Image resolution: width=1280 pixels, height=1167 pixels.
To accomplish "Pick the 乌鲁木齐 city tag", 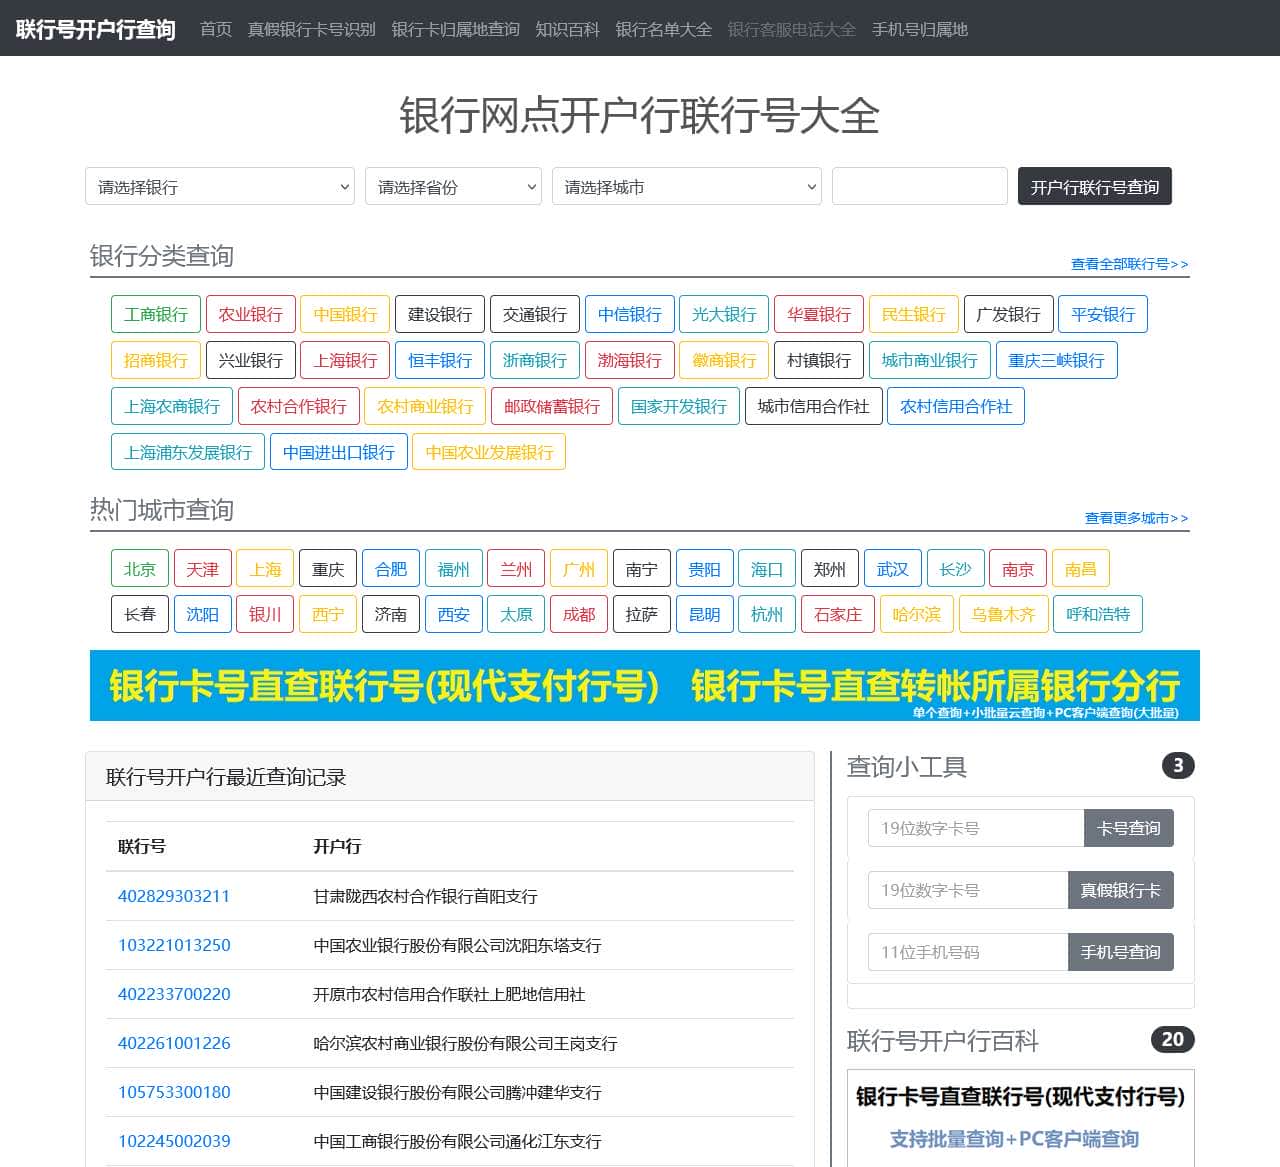I will 1004,614.
